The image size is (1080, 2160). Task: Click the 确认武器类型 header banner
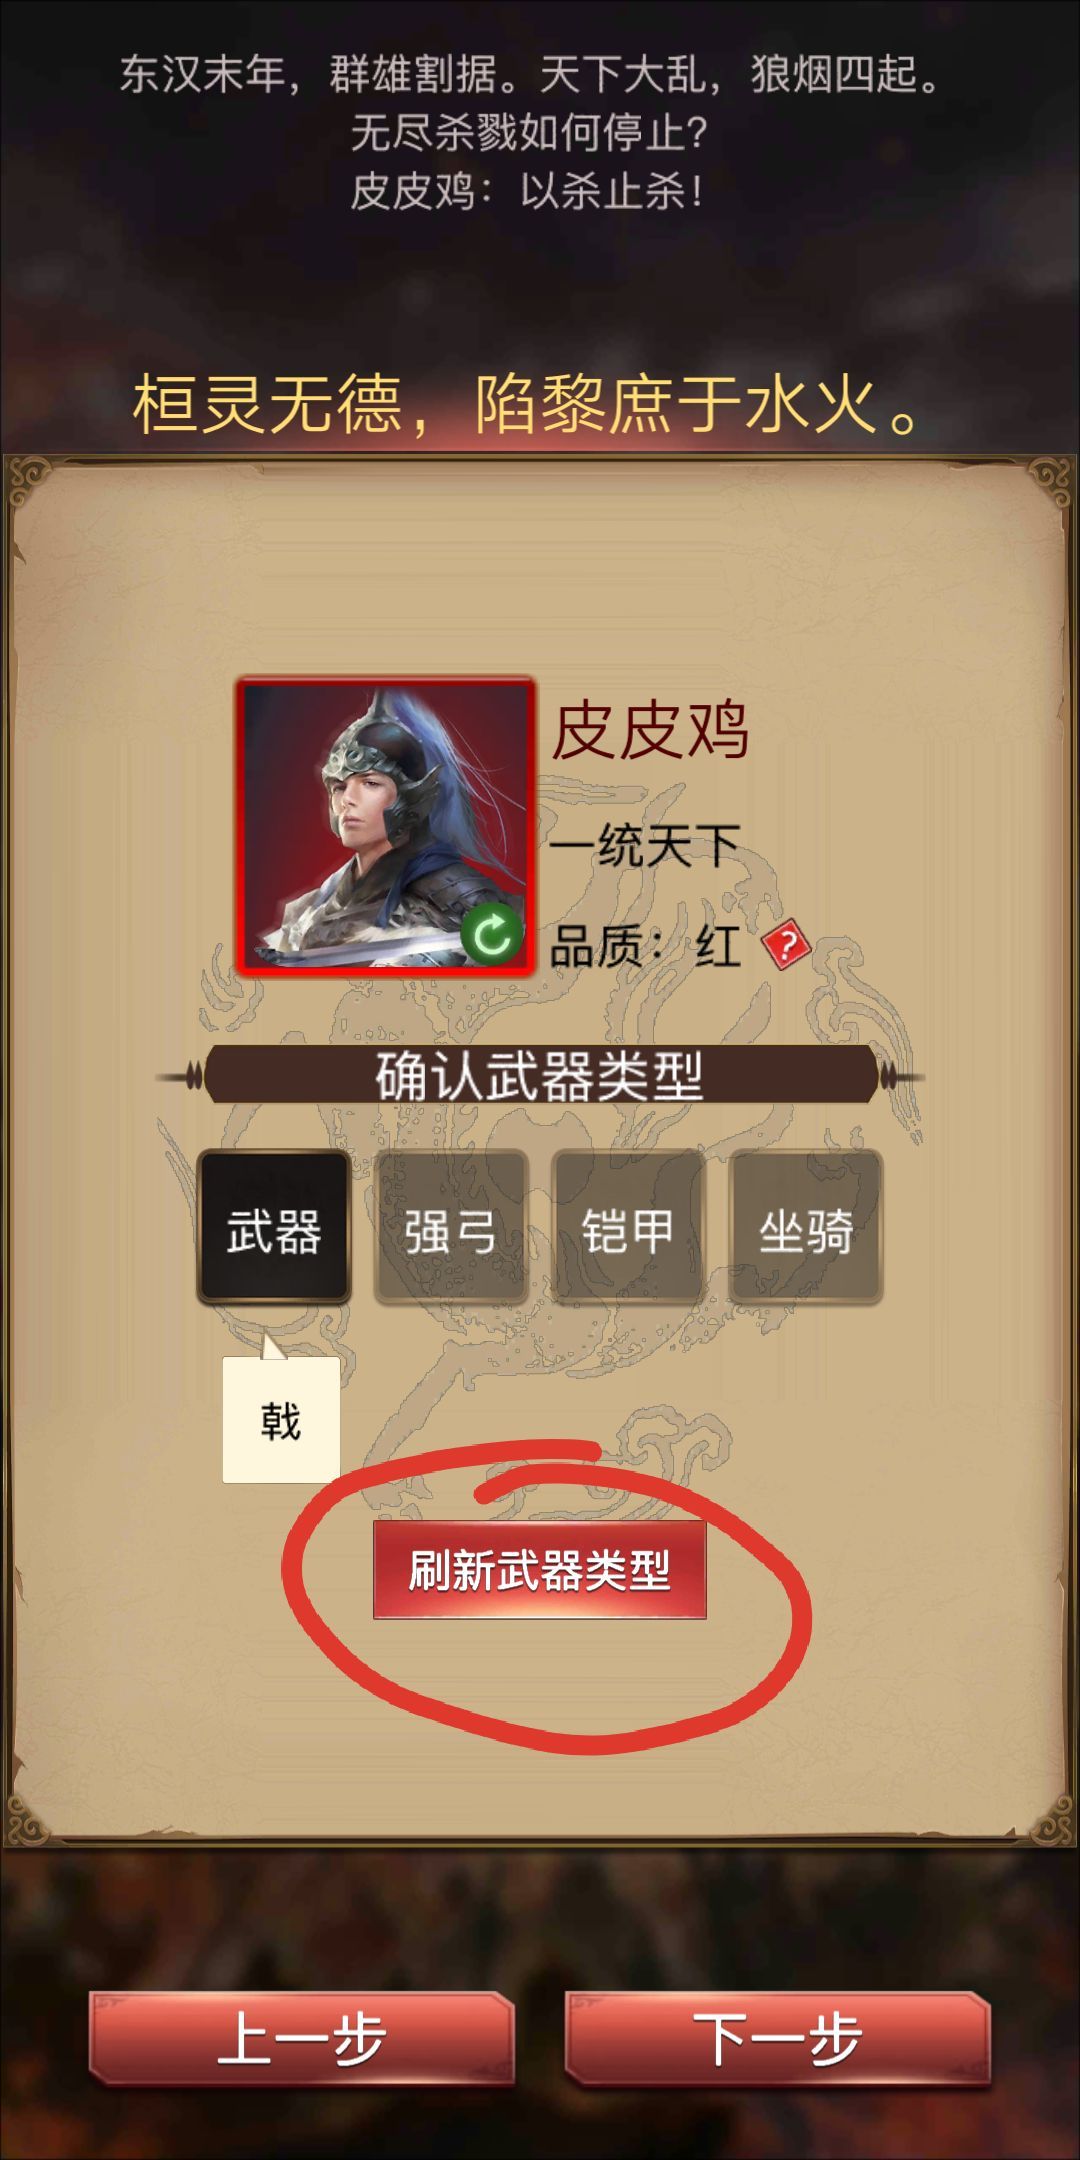(540, 1076)
